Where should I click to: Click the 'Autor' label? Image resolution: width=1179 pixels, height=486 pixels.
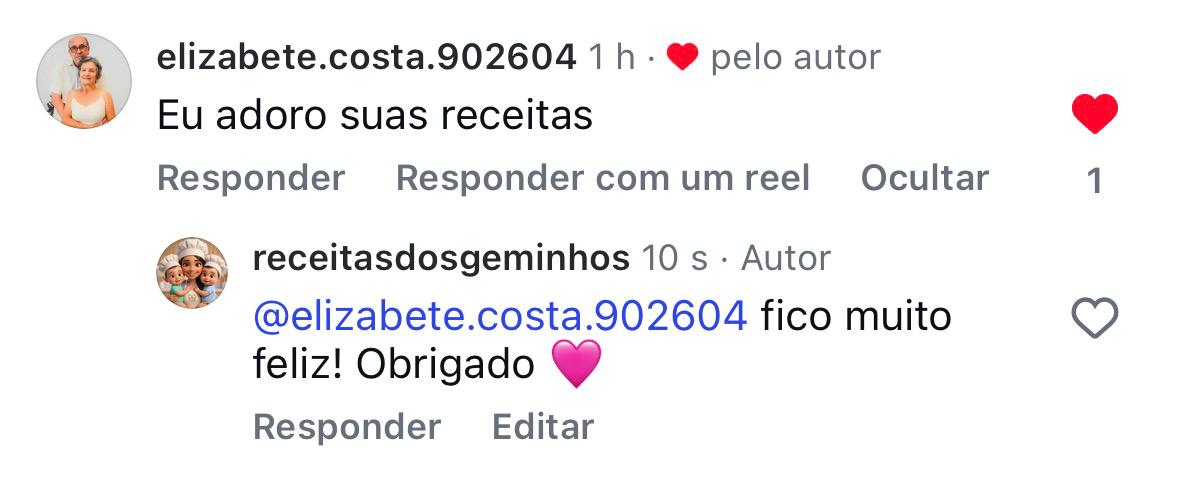pyautogui.click(x=786, y=260)
